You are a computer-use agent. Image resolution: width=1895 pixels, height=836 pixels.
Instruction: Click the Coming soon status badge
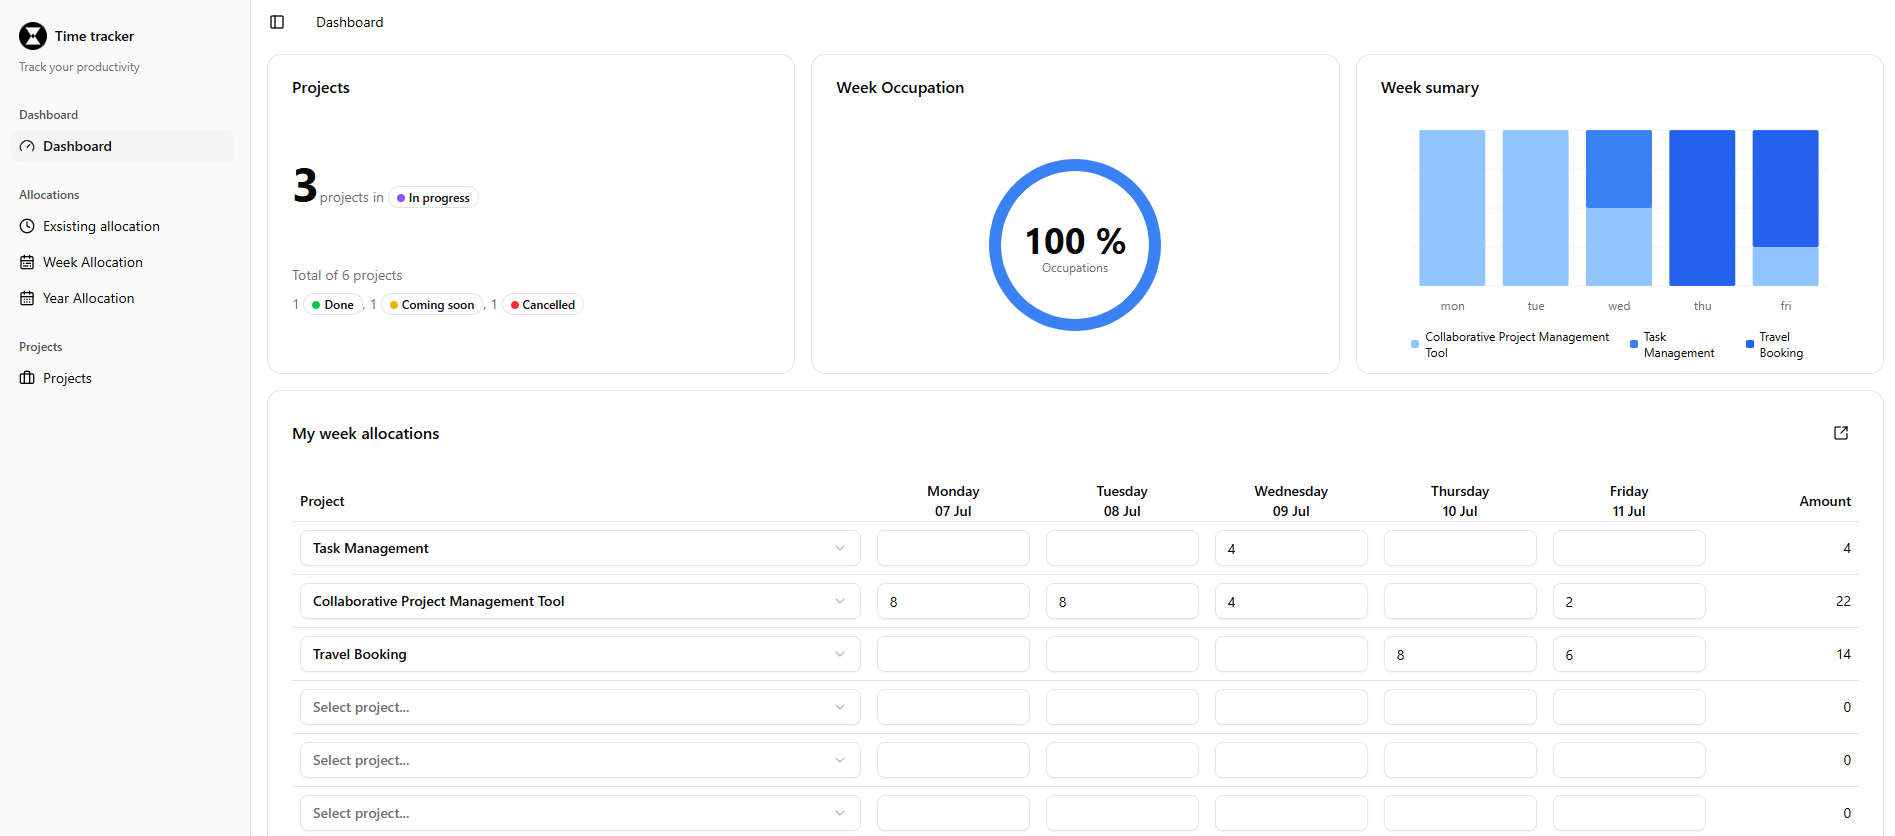coord(432,305)
